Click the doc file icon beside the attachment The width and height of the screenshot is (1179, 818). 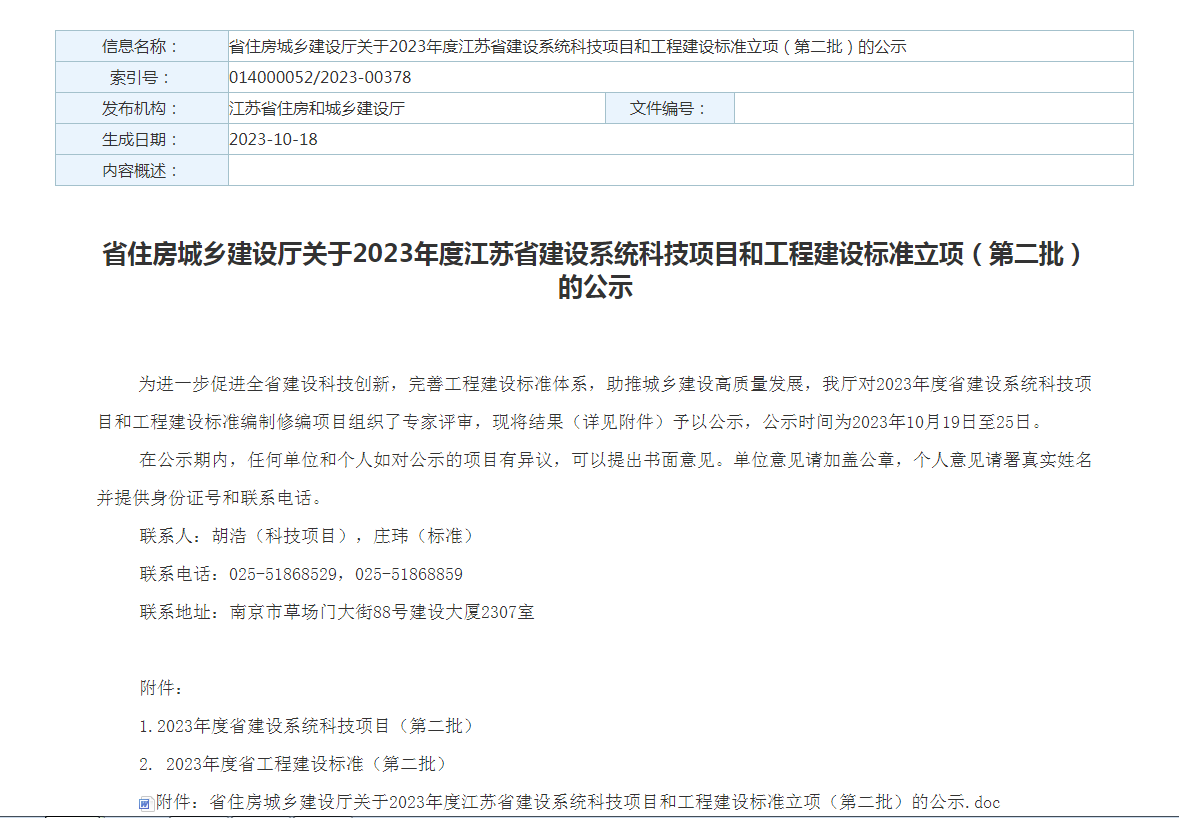tap(145, 803)
